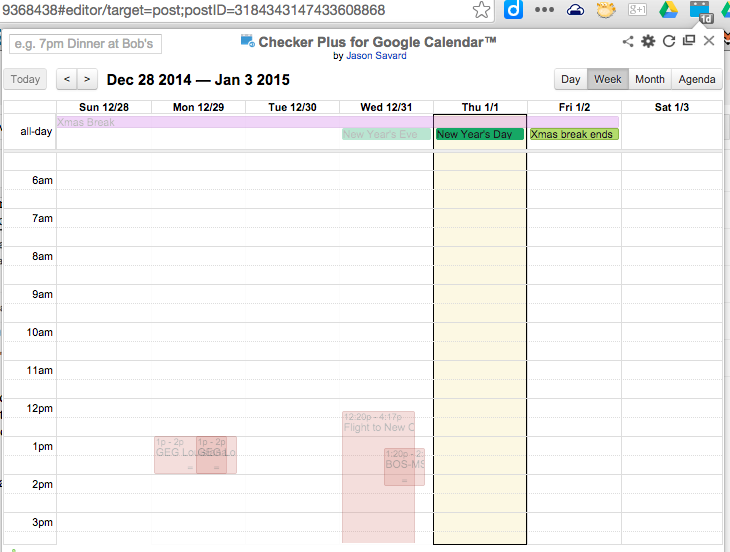Go to previous week arrow

(x=67, y=79)
